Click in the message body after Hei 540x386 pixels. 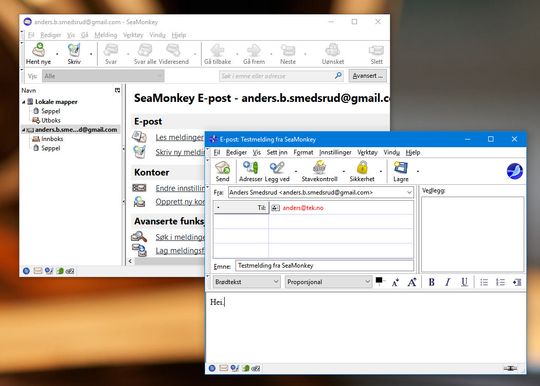tap(226, 302)
